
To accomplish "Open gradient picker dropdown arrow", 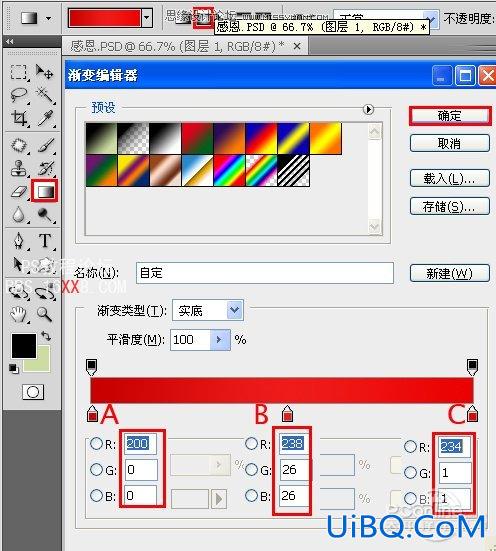I will click(147, 18).
